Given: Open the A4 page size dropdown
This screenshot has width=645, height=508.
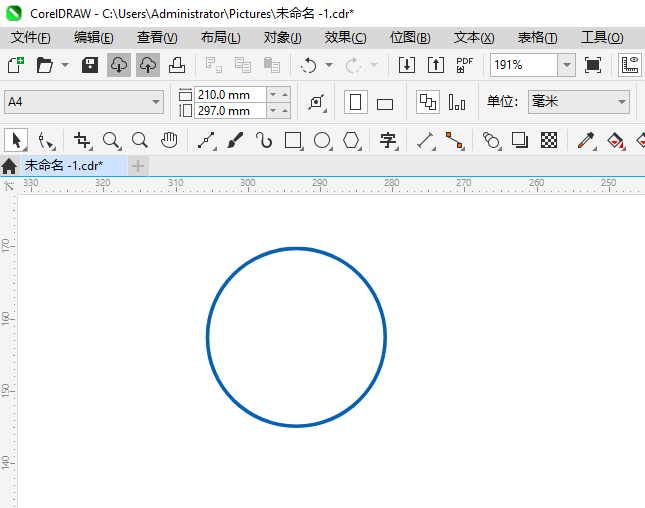Looking at the screenshot, I should click(x=84, y=102).
